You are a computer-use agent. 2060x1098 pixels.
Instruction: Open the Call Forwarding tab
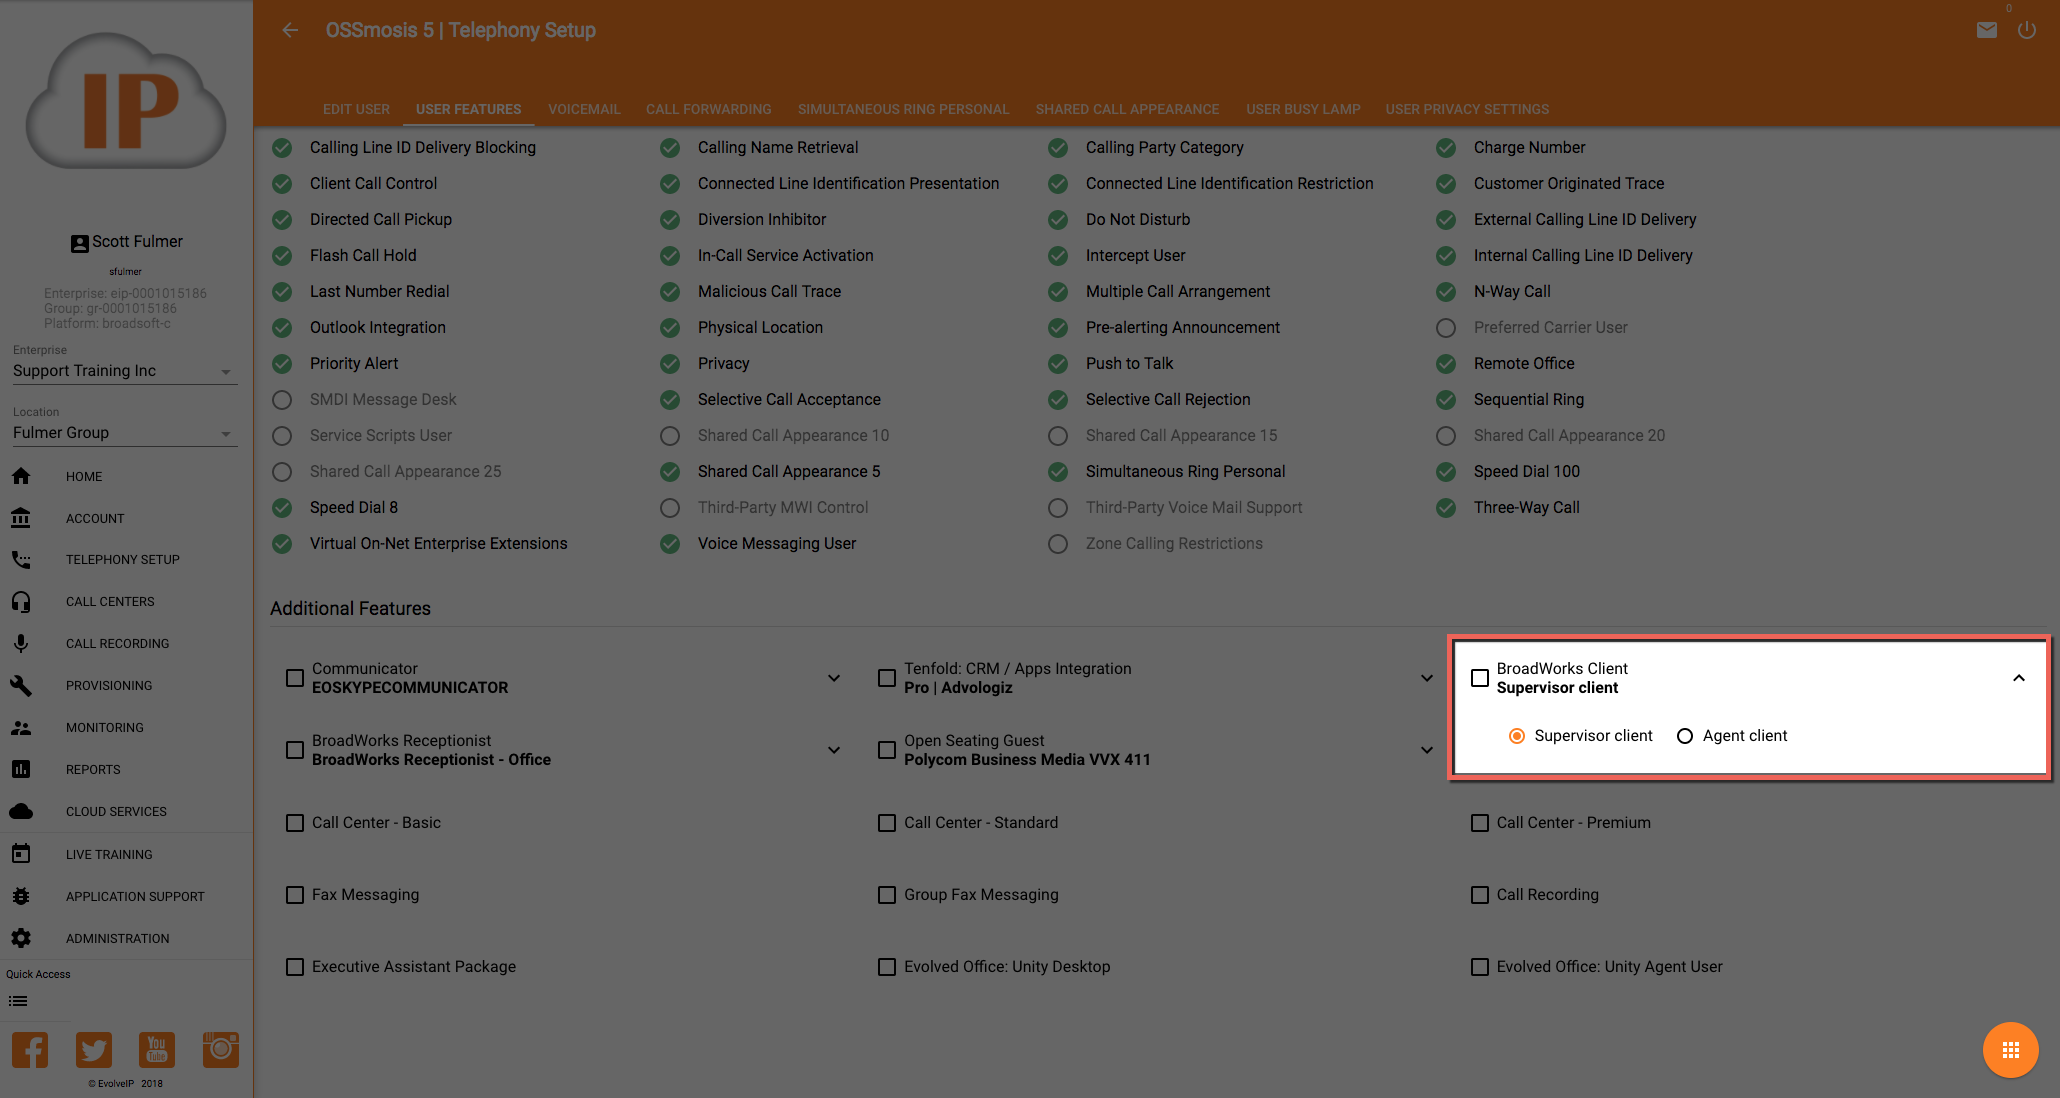coord(708,109)
